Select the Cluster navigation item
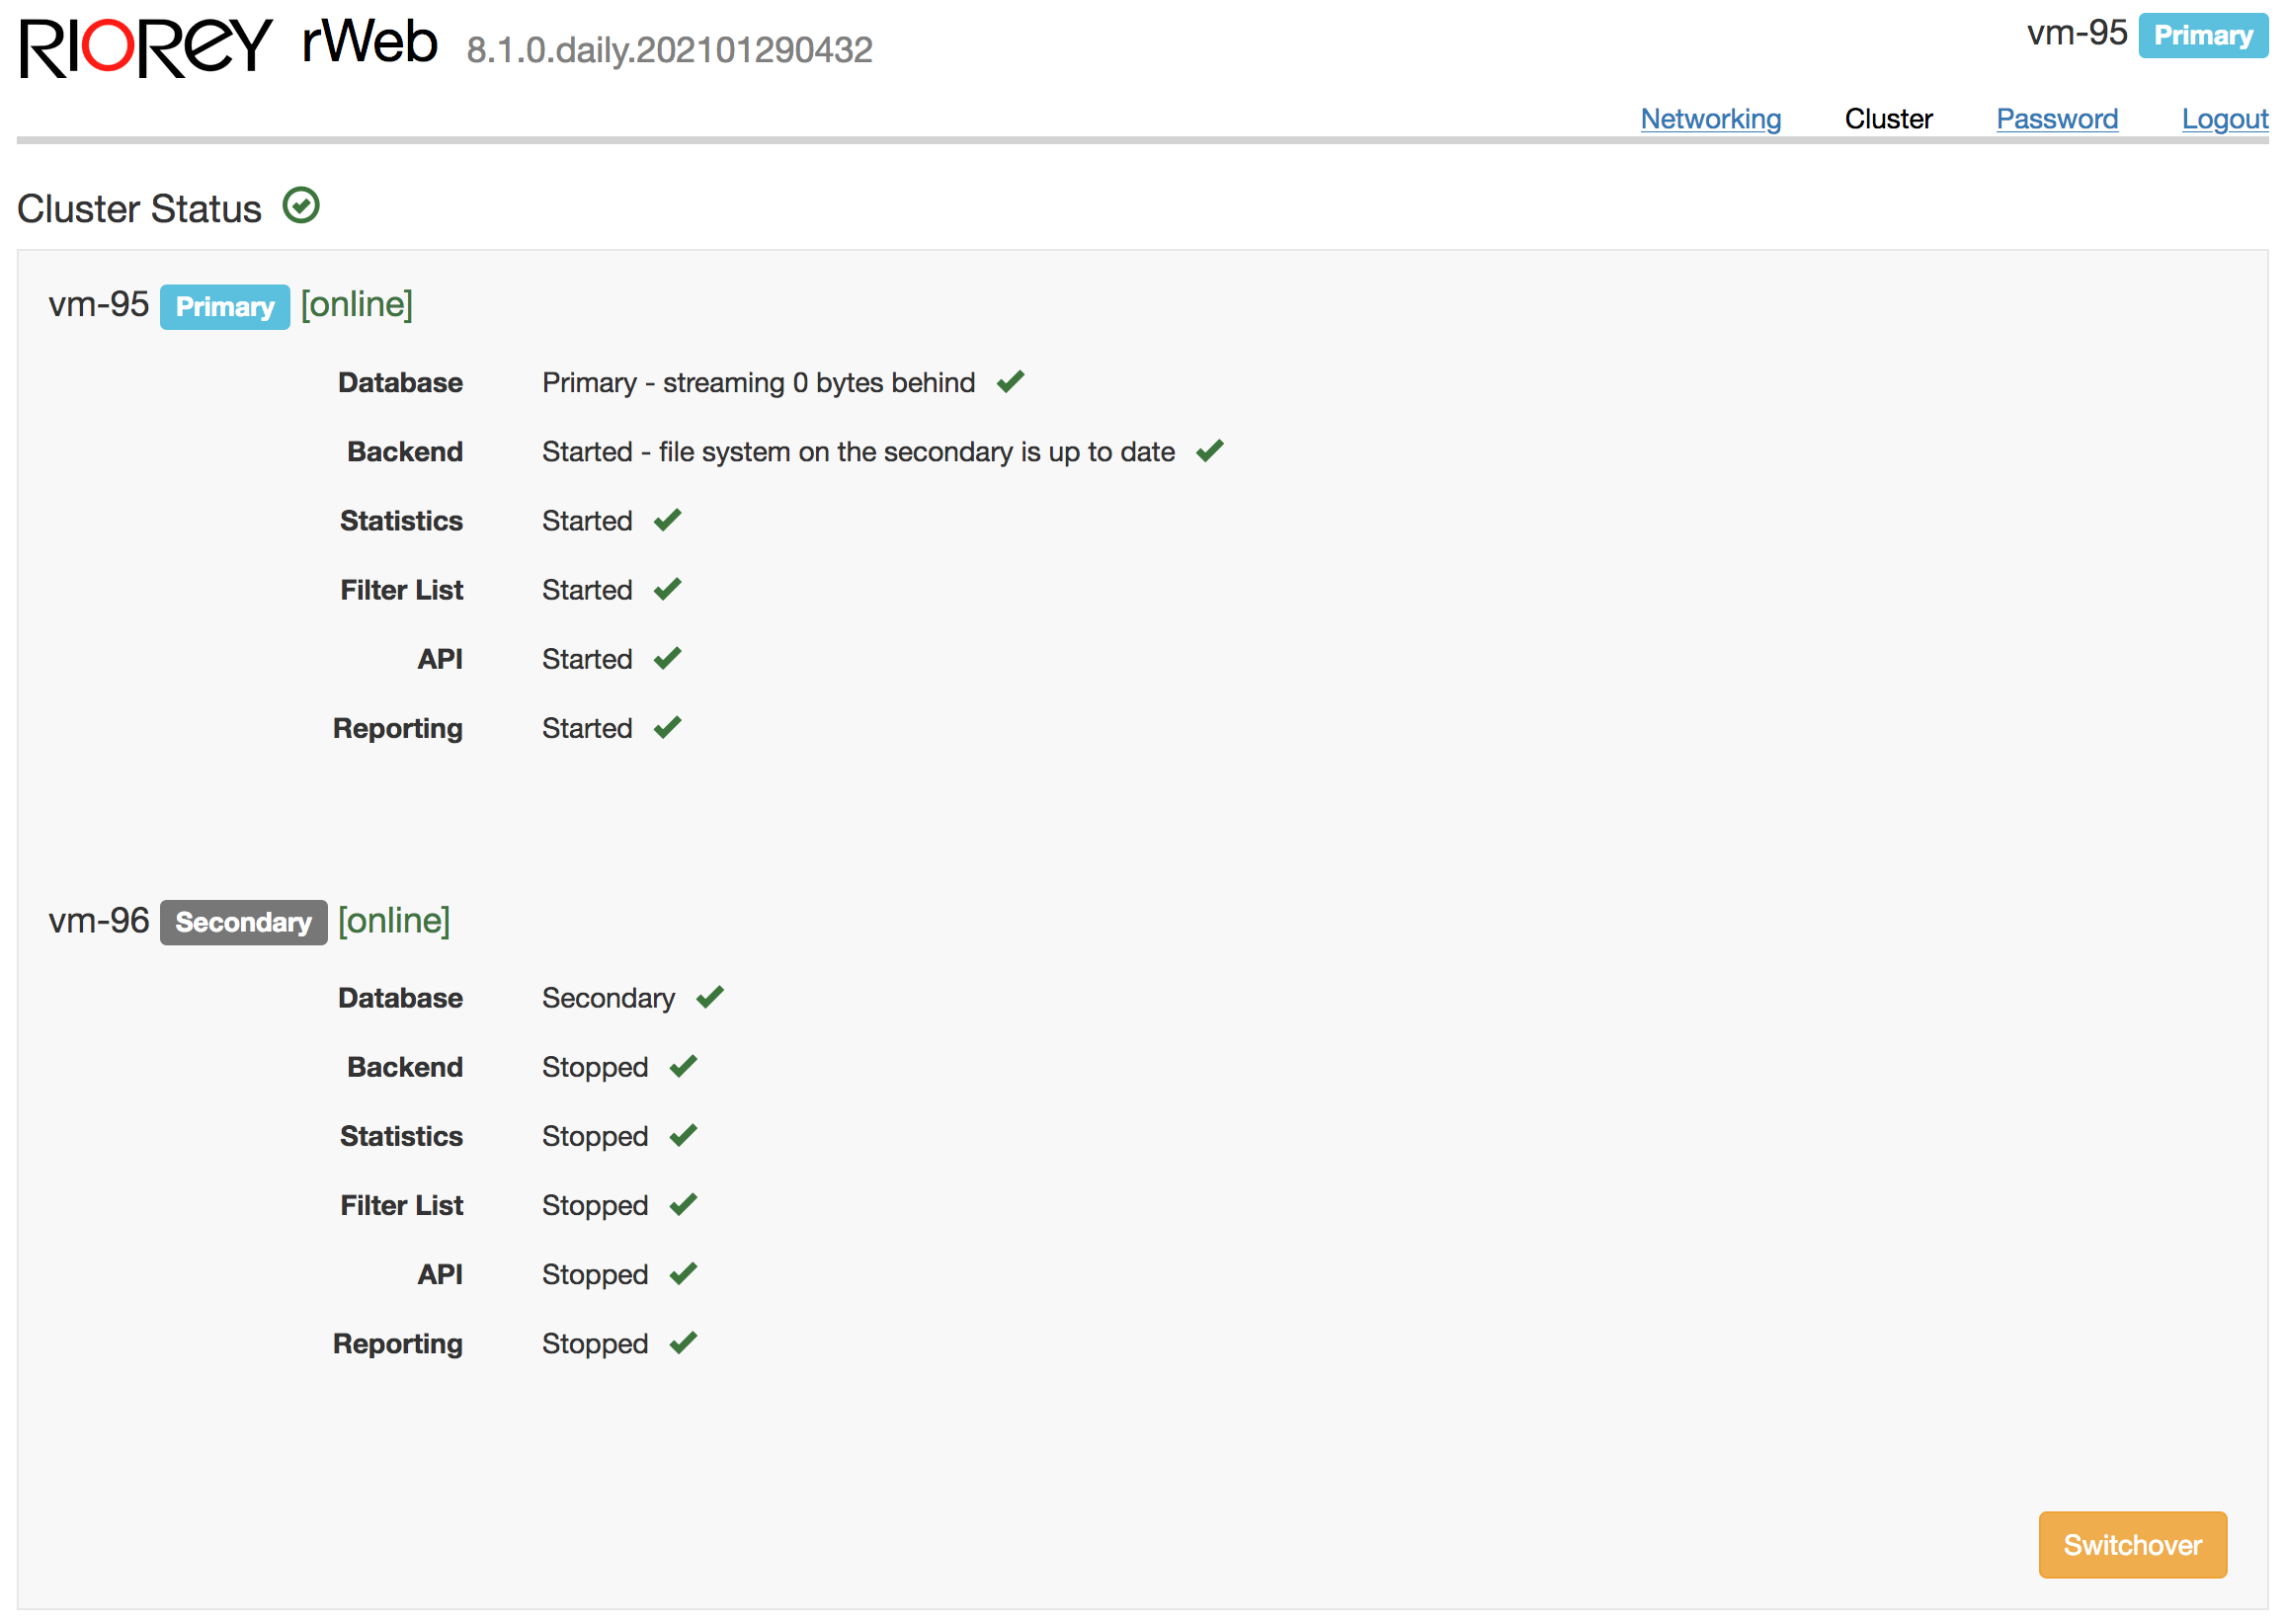This screenshot has width=2286, height=1624. click(x=1888, y=119)
